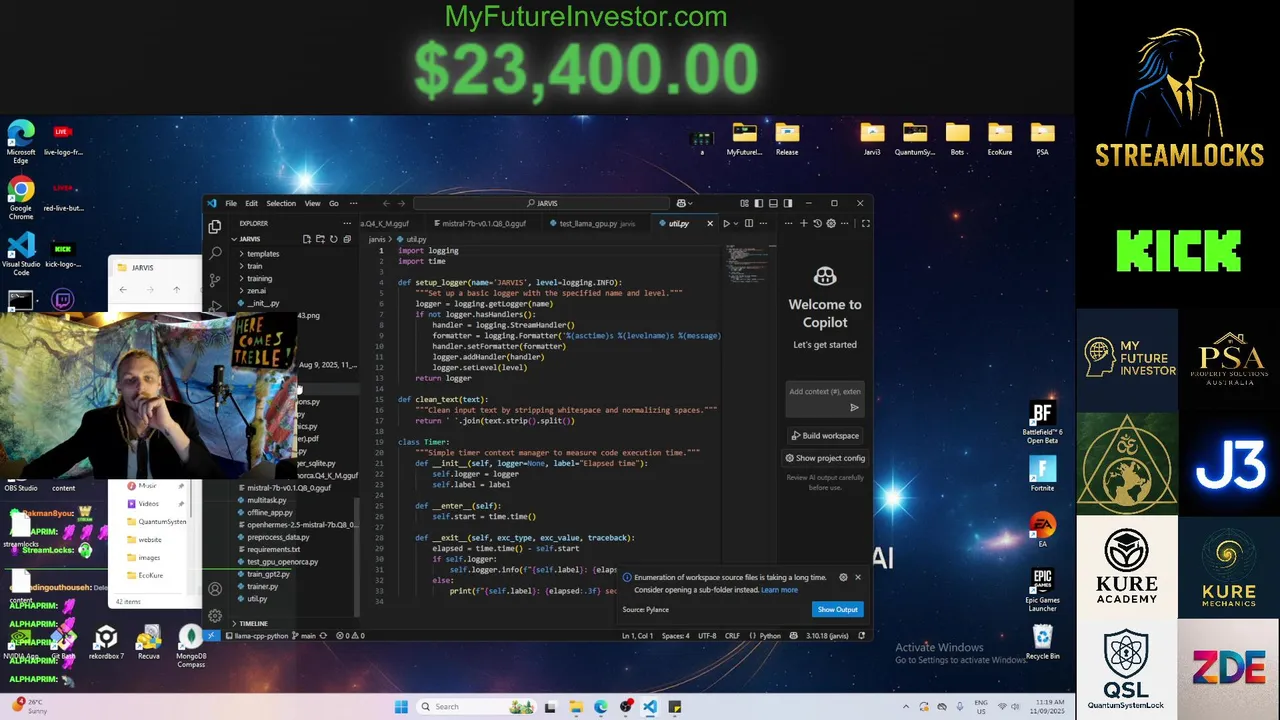Open the run button dropdown arrow
The image size is (1280, 720).
(x=737, y=223)
